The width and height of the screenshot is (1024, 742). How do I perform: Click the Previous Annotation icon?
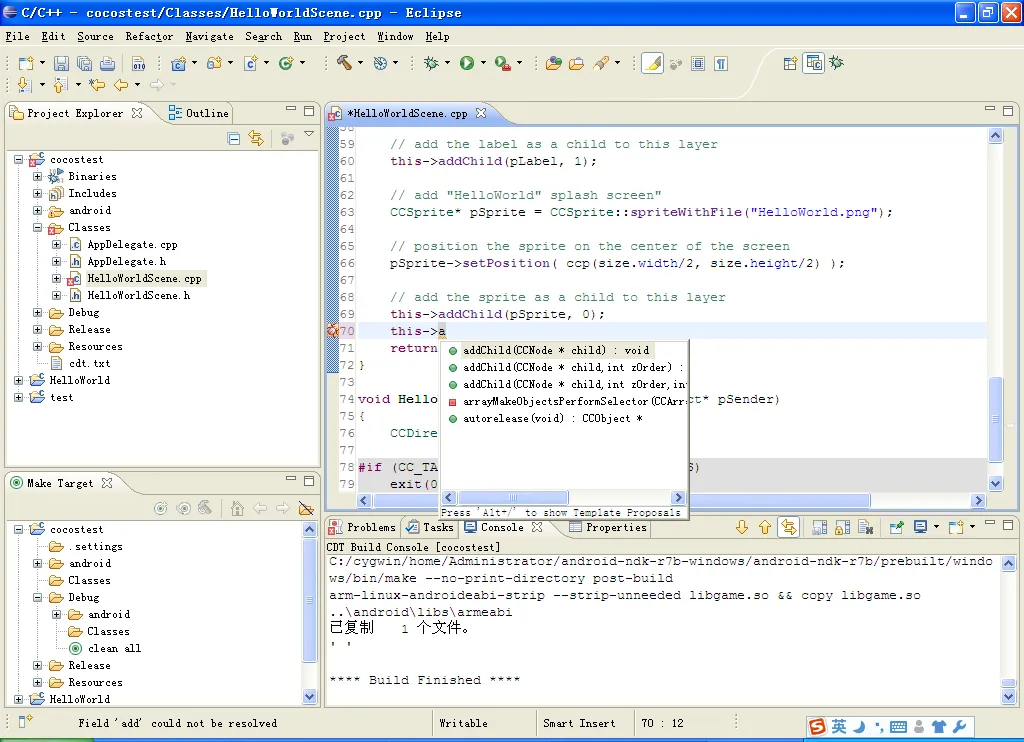point(60,84)
